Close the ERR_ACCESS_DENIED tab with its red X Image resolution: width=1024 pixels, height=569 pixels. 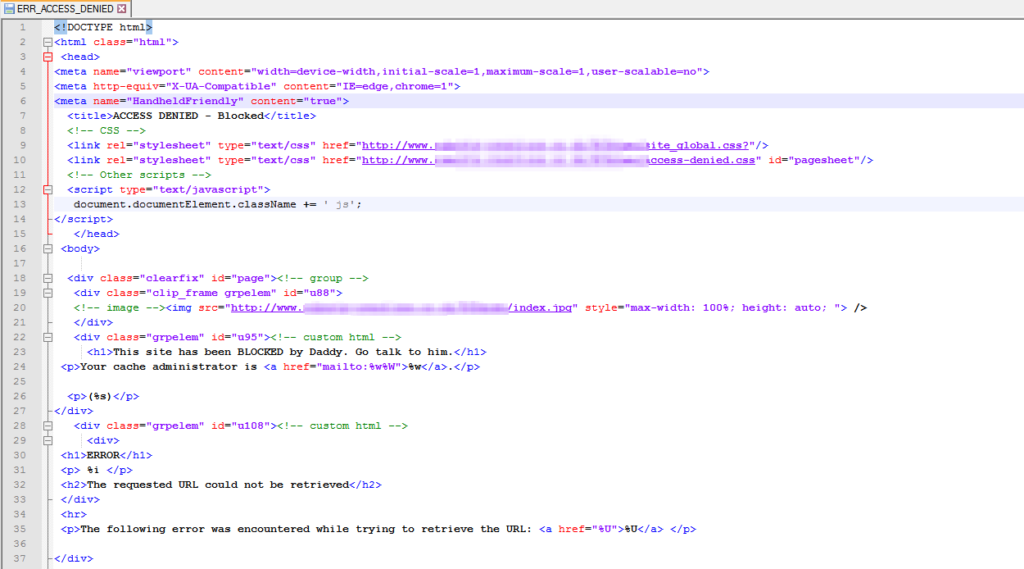(121, 8)
